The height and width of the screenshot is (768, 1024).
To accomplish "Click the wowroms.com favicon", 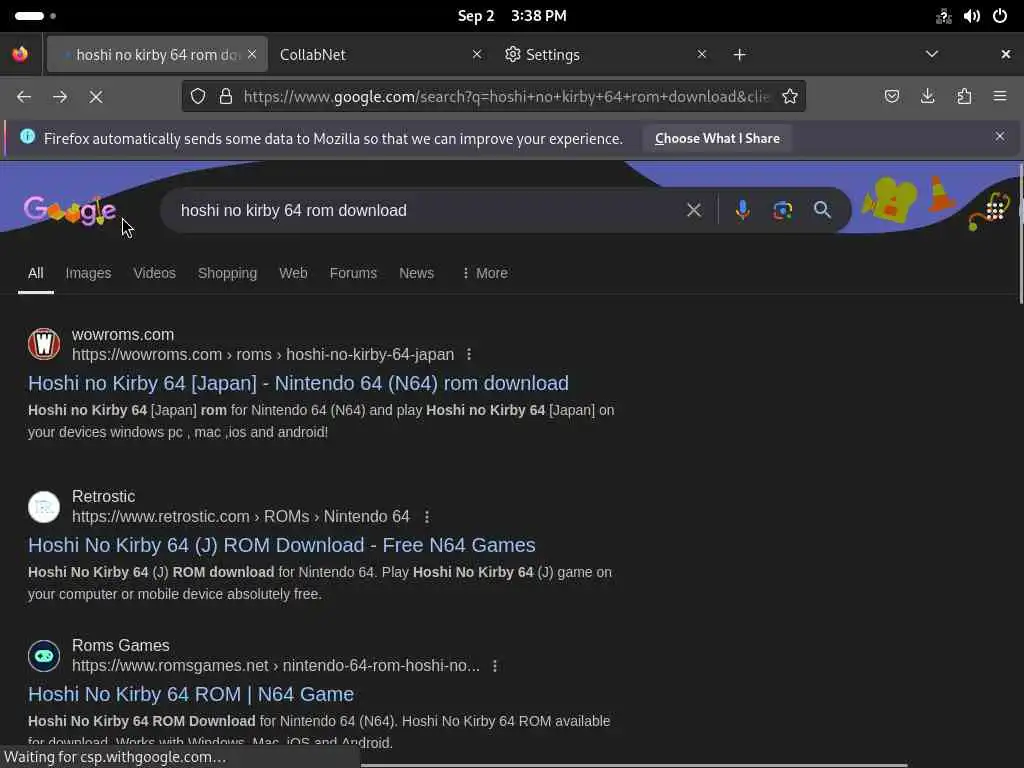I will (44, 344).
